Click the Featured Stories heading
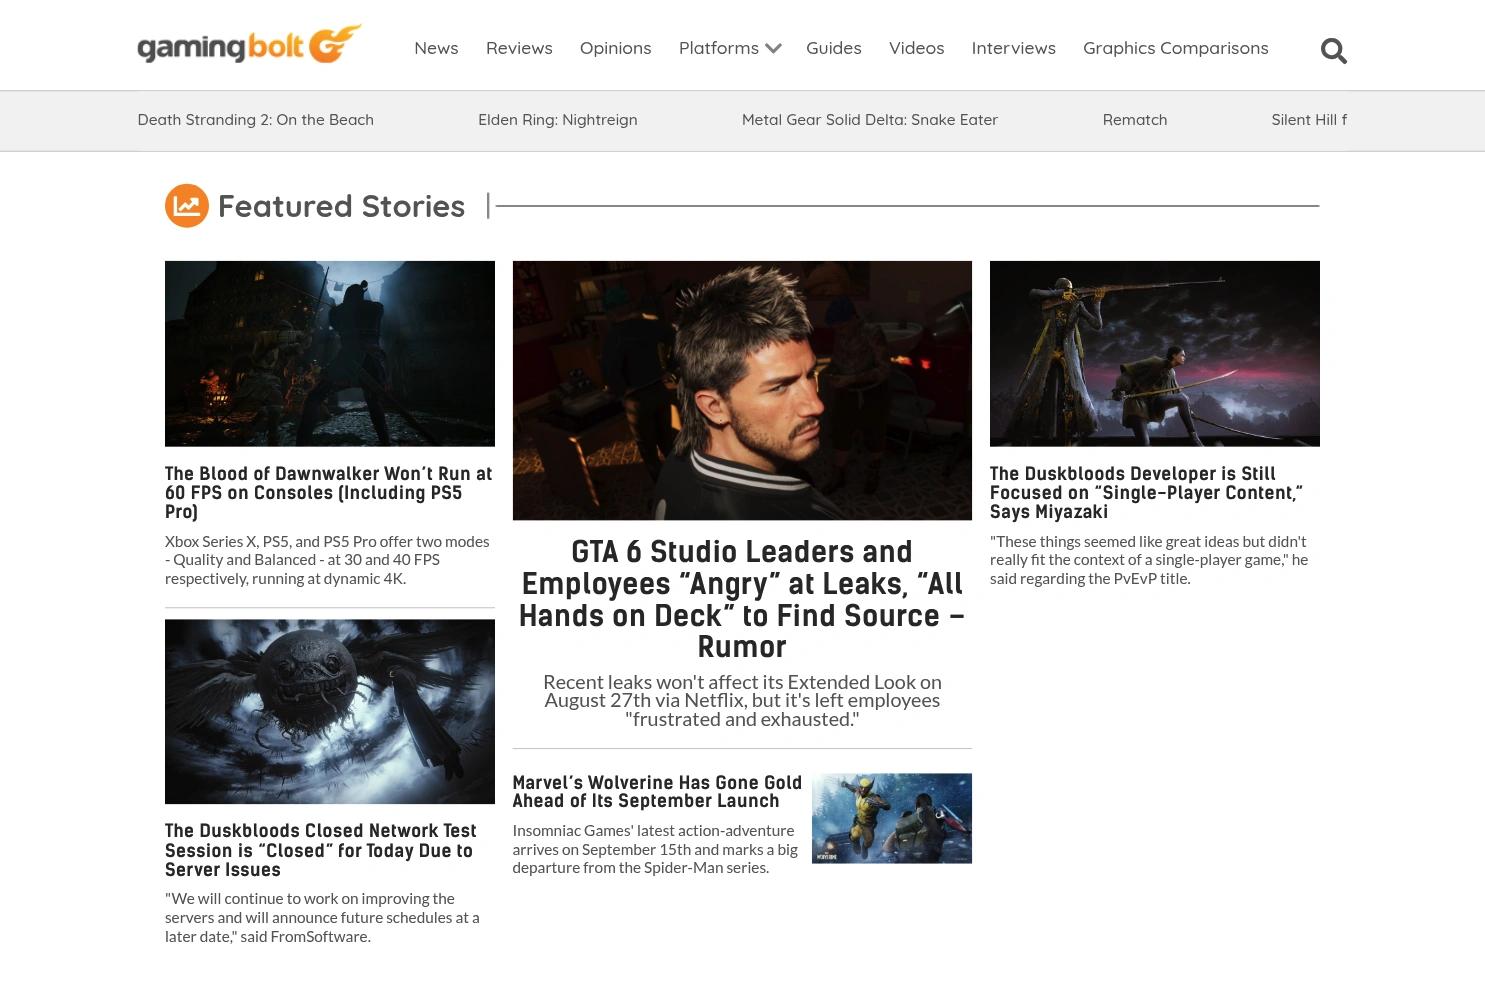This screenshot has width=1485, height=990. pyautogui.click(x=341, y=206)
